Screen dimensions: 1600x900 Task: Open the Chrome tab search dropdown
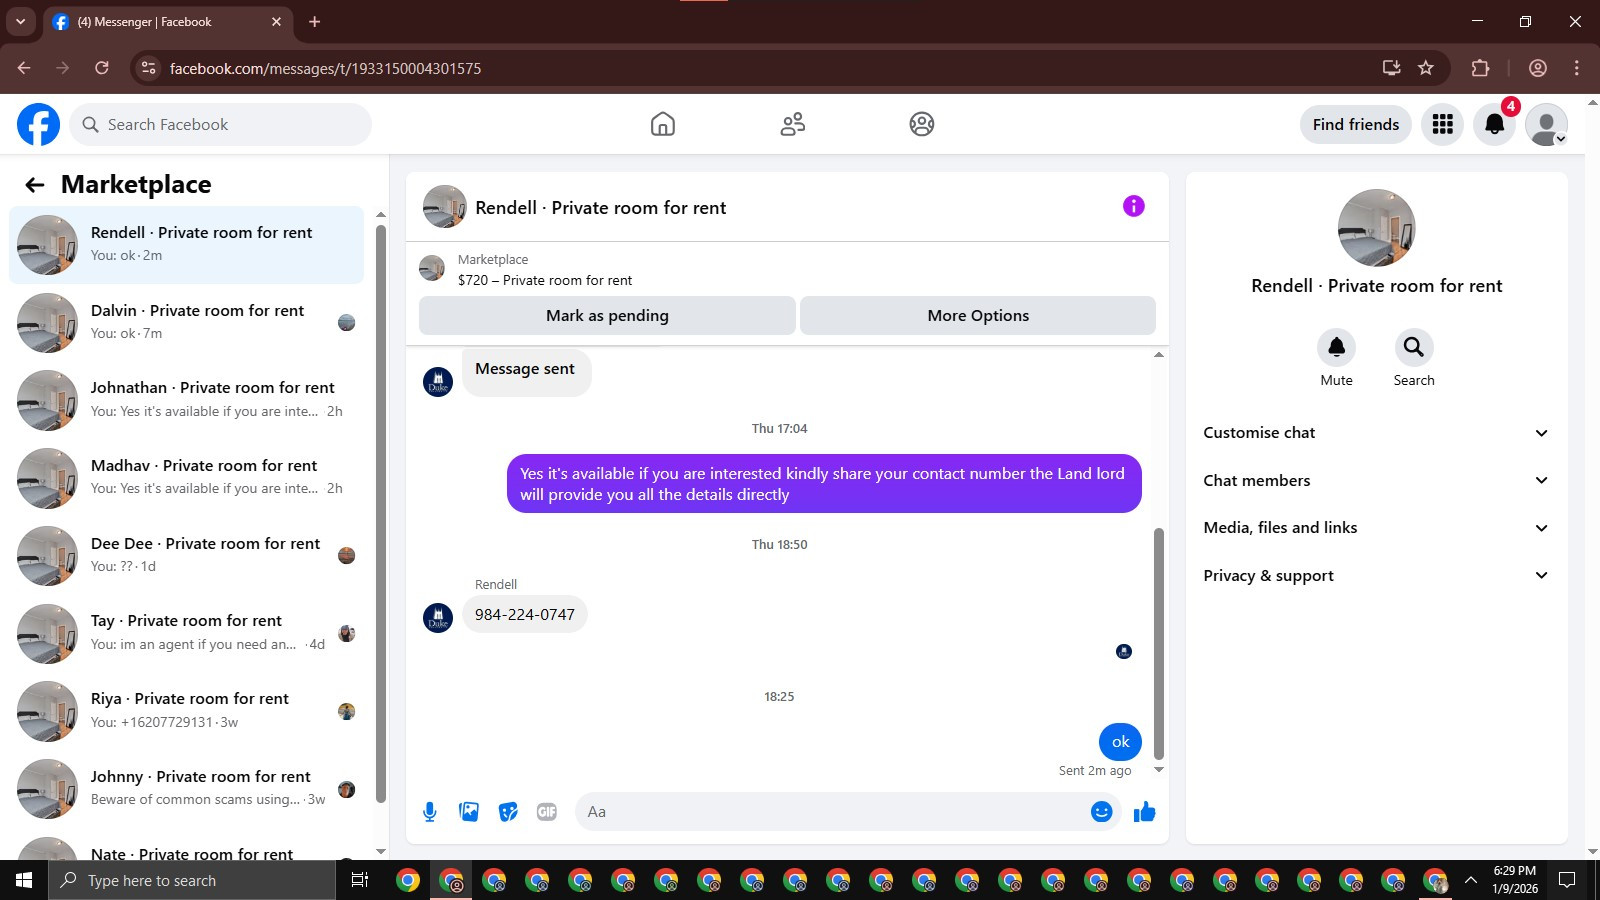(x=20, y=21)
